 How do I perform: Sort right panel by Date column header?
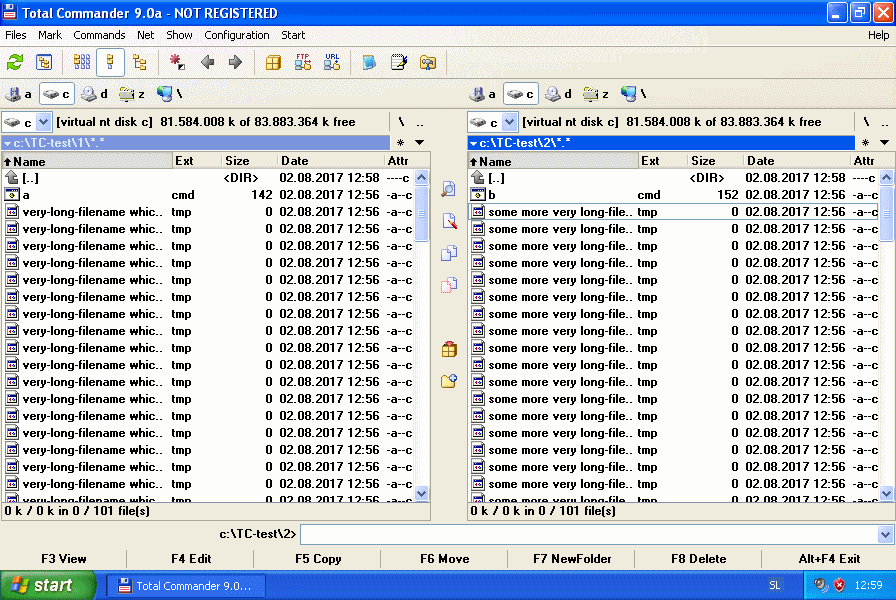pos(797,161)
